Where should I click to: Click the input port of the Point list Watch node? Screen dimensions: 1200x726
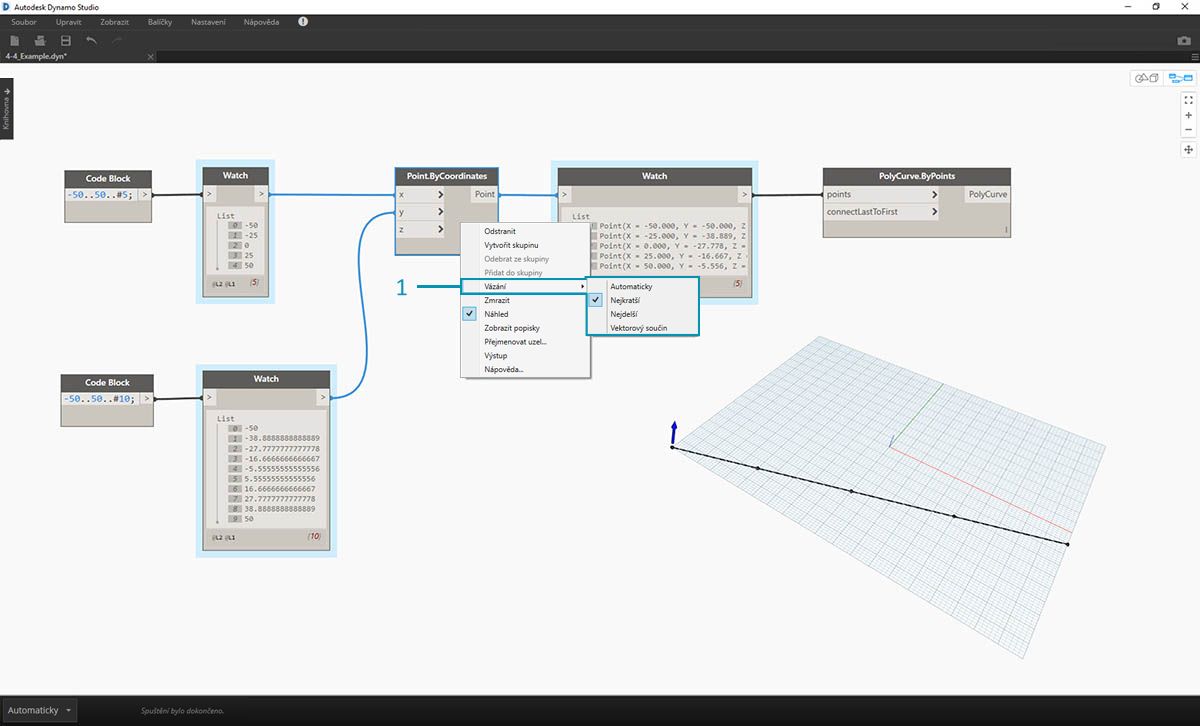pos(565,195)
